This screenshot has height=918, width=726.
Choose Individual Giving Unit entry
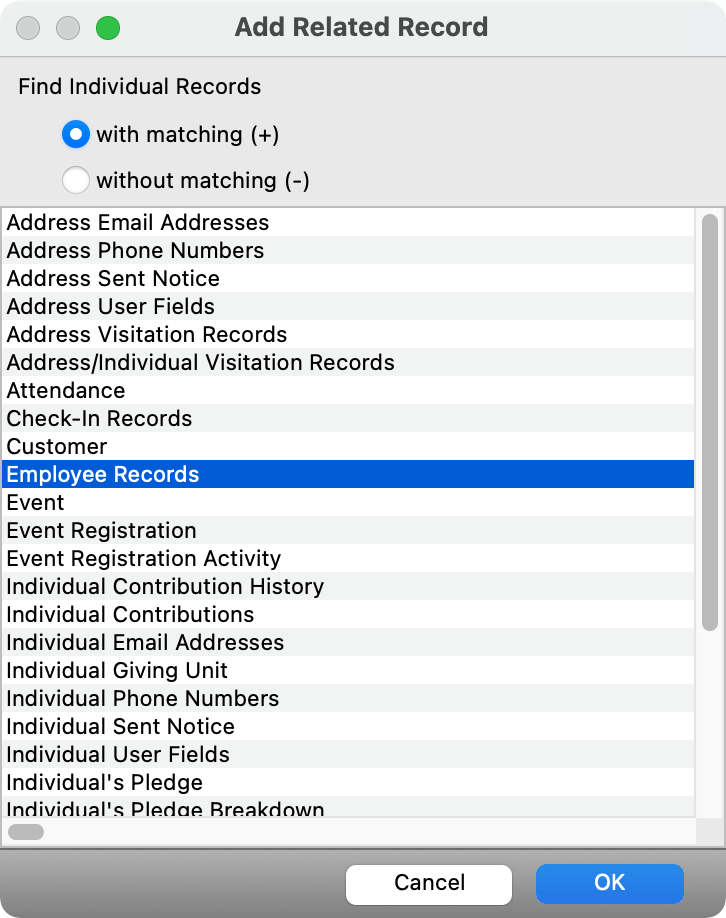coord(117,670)
